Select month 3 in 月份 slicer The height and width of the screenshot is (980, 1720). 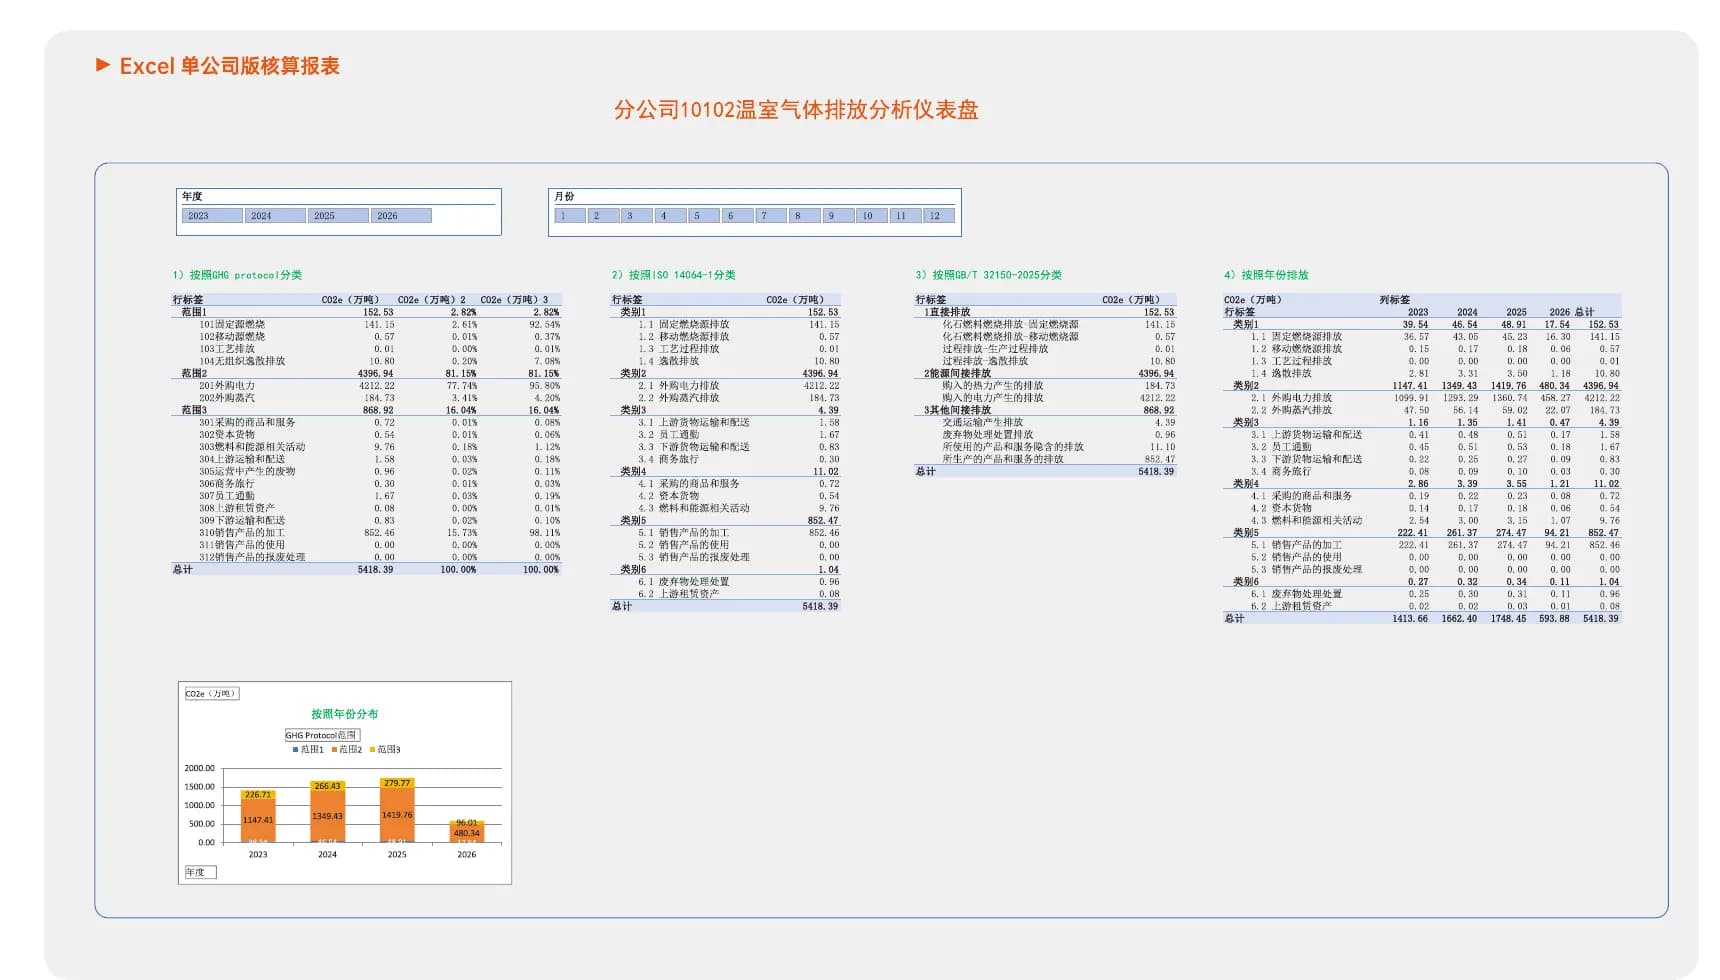pyautogui.click(x=637, y=216)
